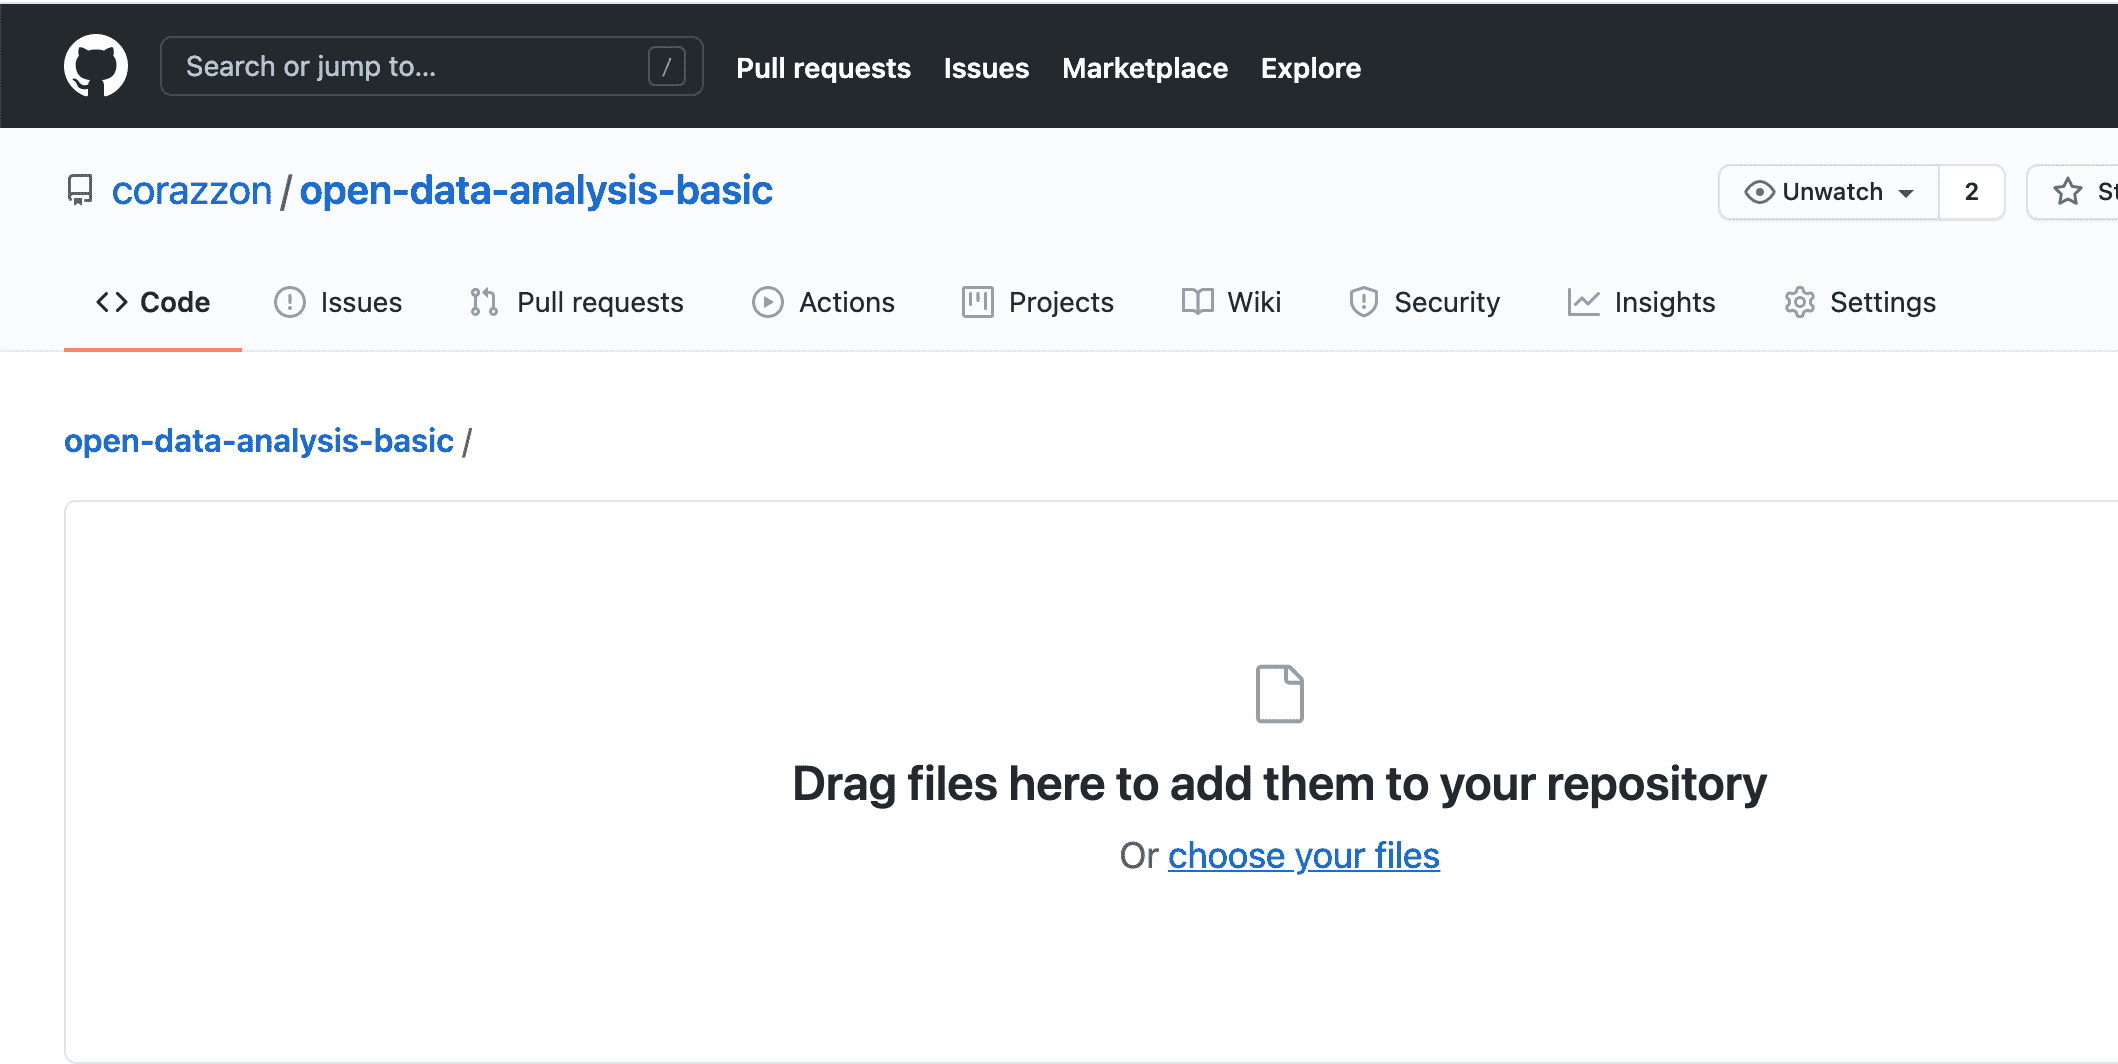The image size is (2118, 1064).
Task: Expand the Unwatch dropdown
Action: 1829,192
